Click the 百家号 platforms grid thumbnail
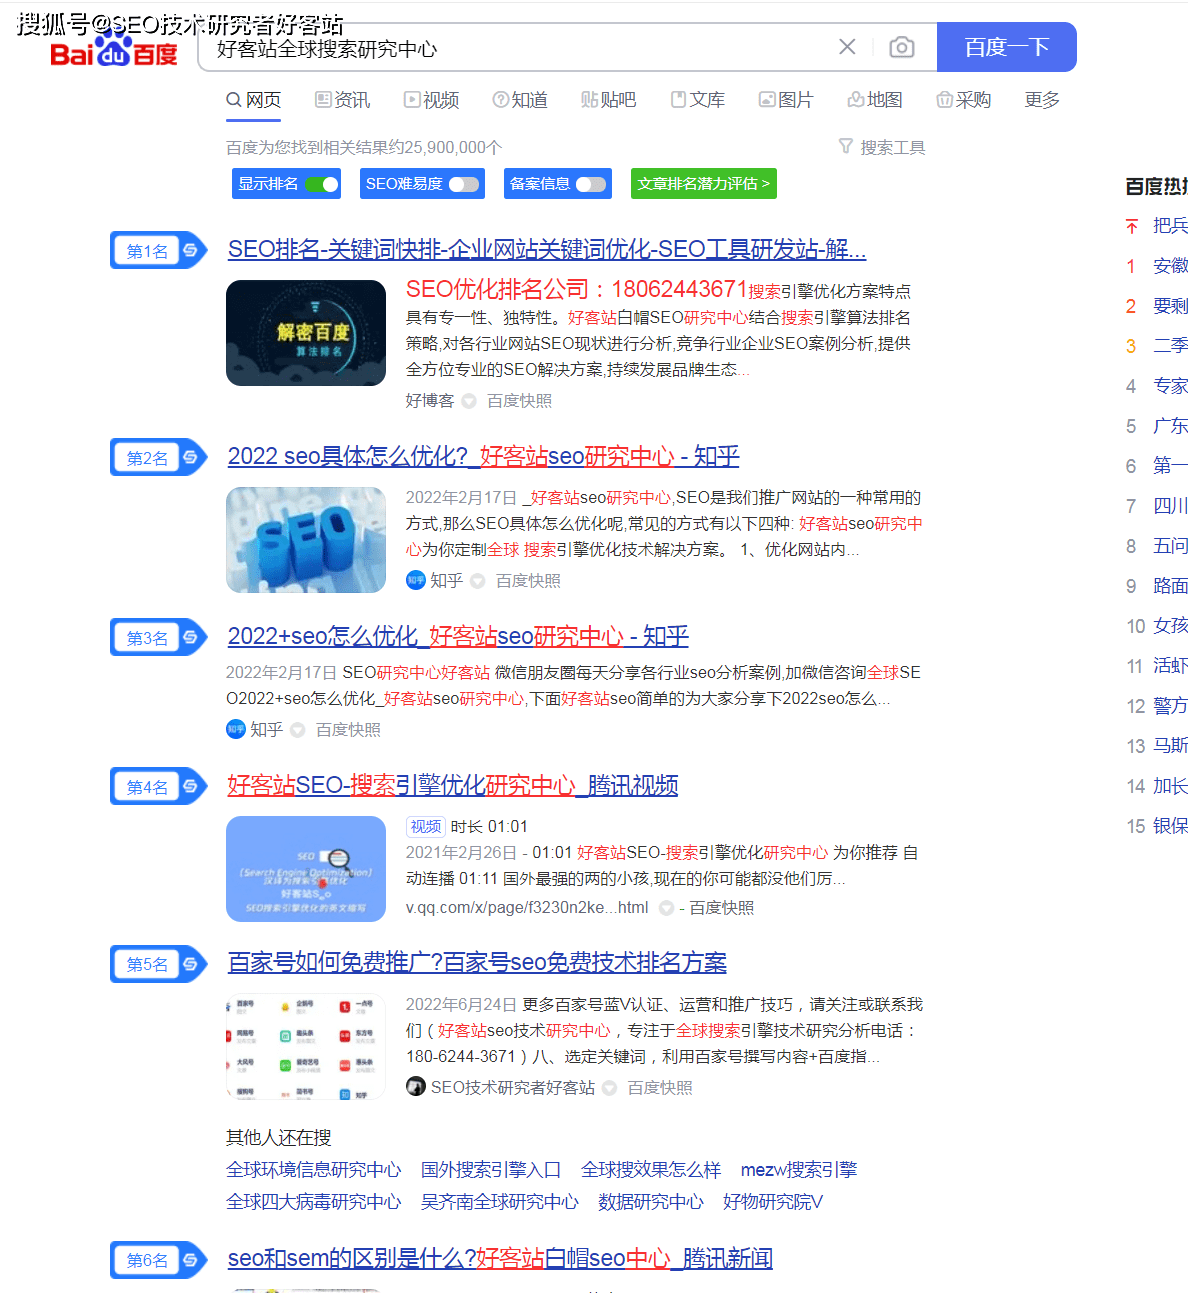The width and height of the screenshot is (1188, 1293). pos(306,1046)
